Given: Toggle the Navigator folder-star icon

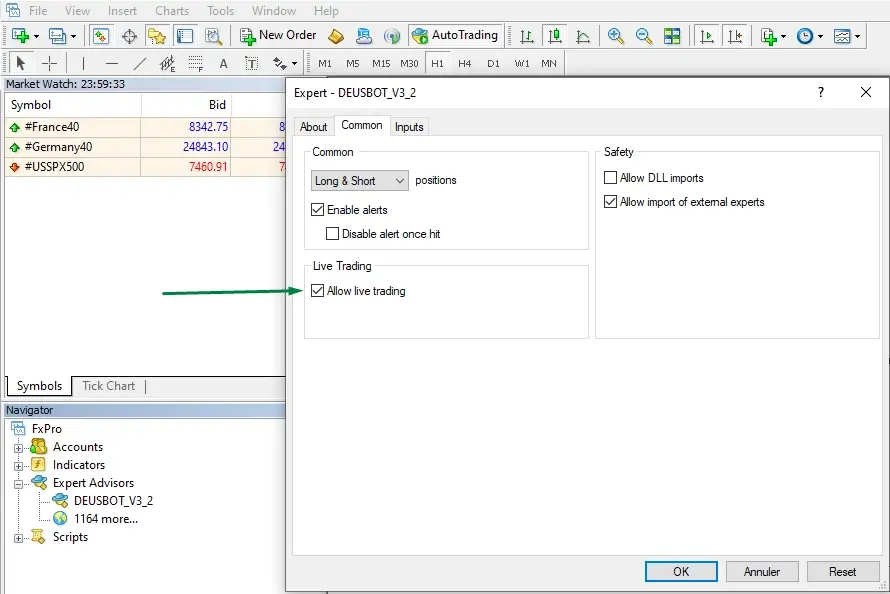Looking at the screenshot, I should tap(157, 36).
